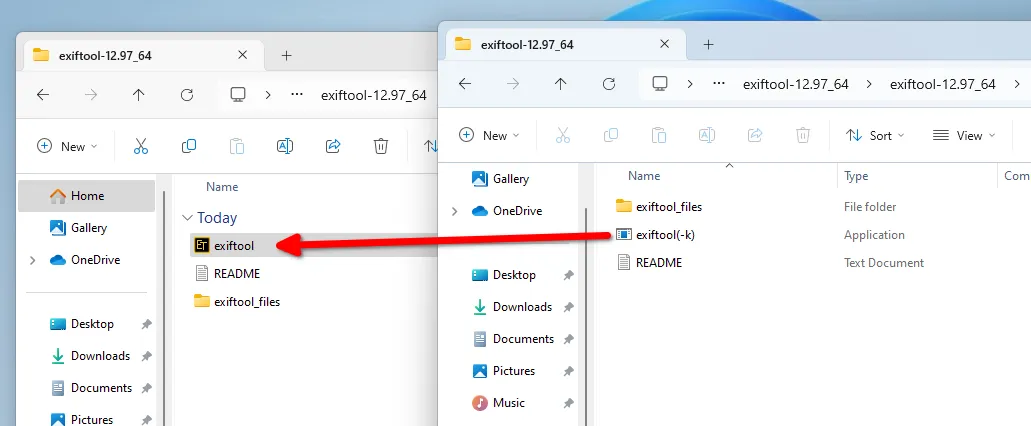Click Name column header in left window
Viewport: 1031px width, 426px height.
222,187
